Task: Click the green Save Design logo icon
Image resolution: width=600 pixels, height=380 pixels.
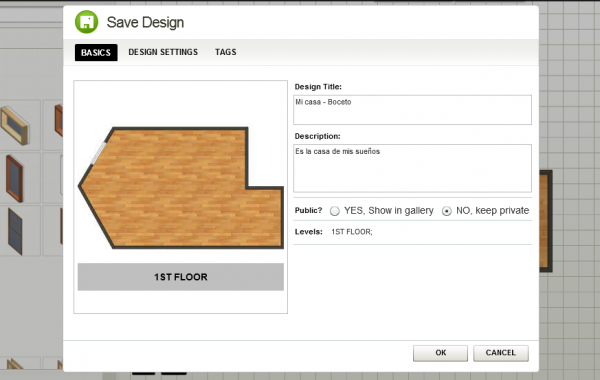Action: click(x=86, y=22)
